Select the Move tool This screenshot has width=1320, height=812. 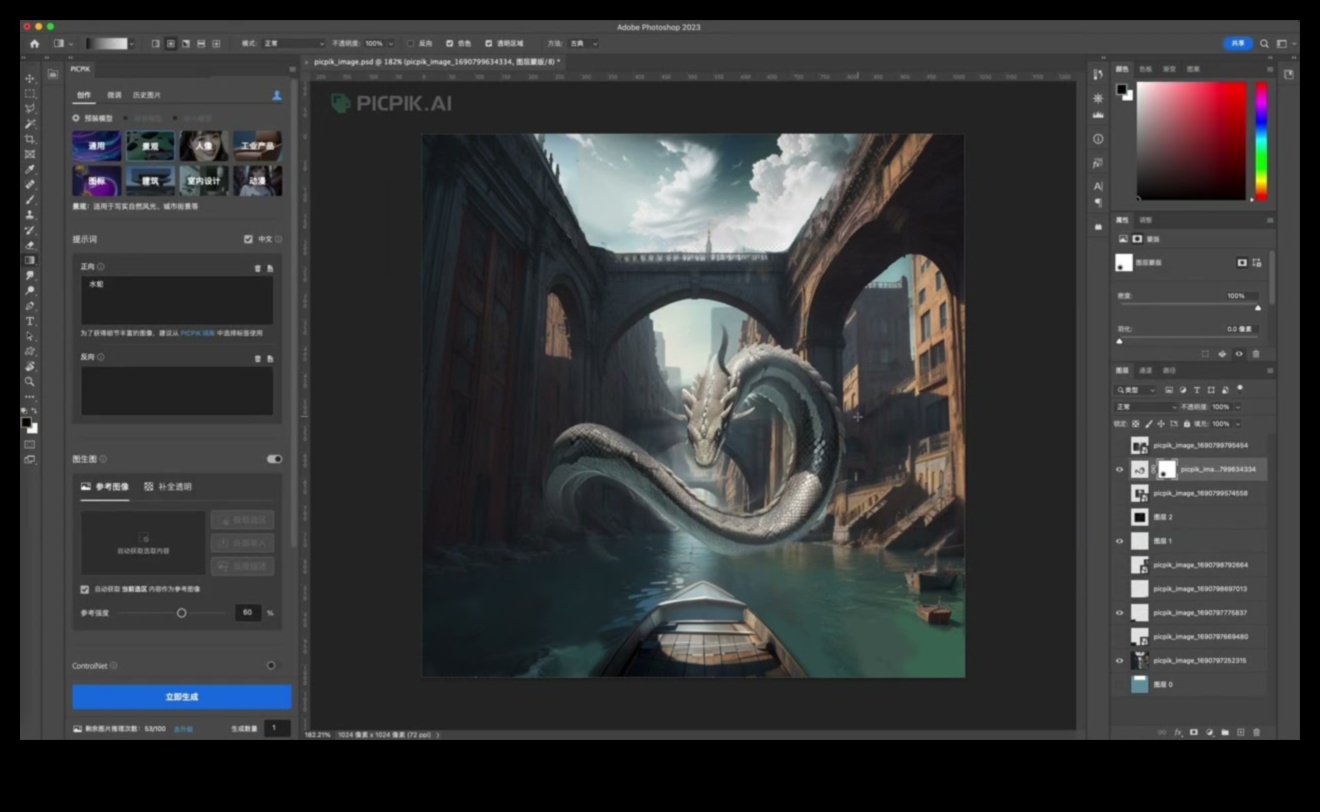(x=30, y=78)
